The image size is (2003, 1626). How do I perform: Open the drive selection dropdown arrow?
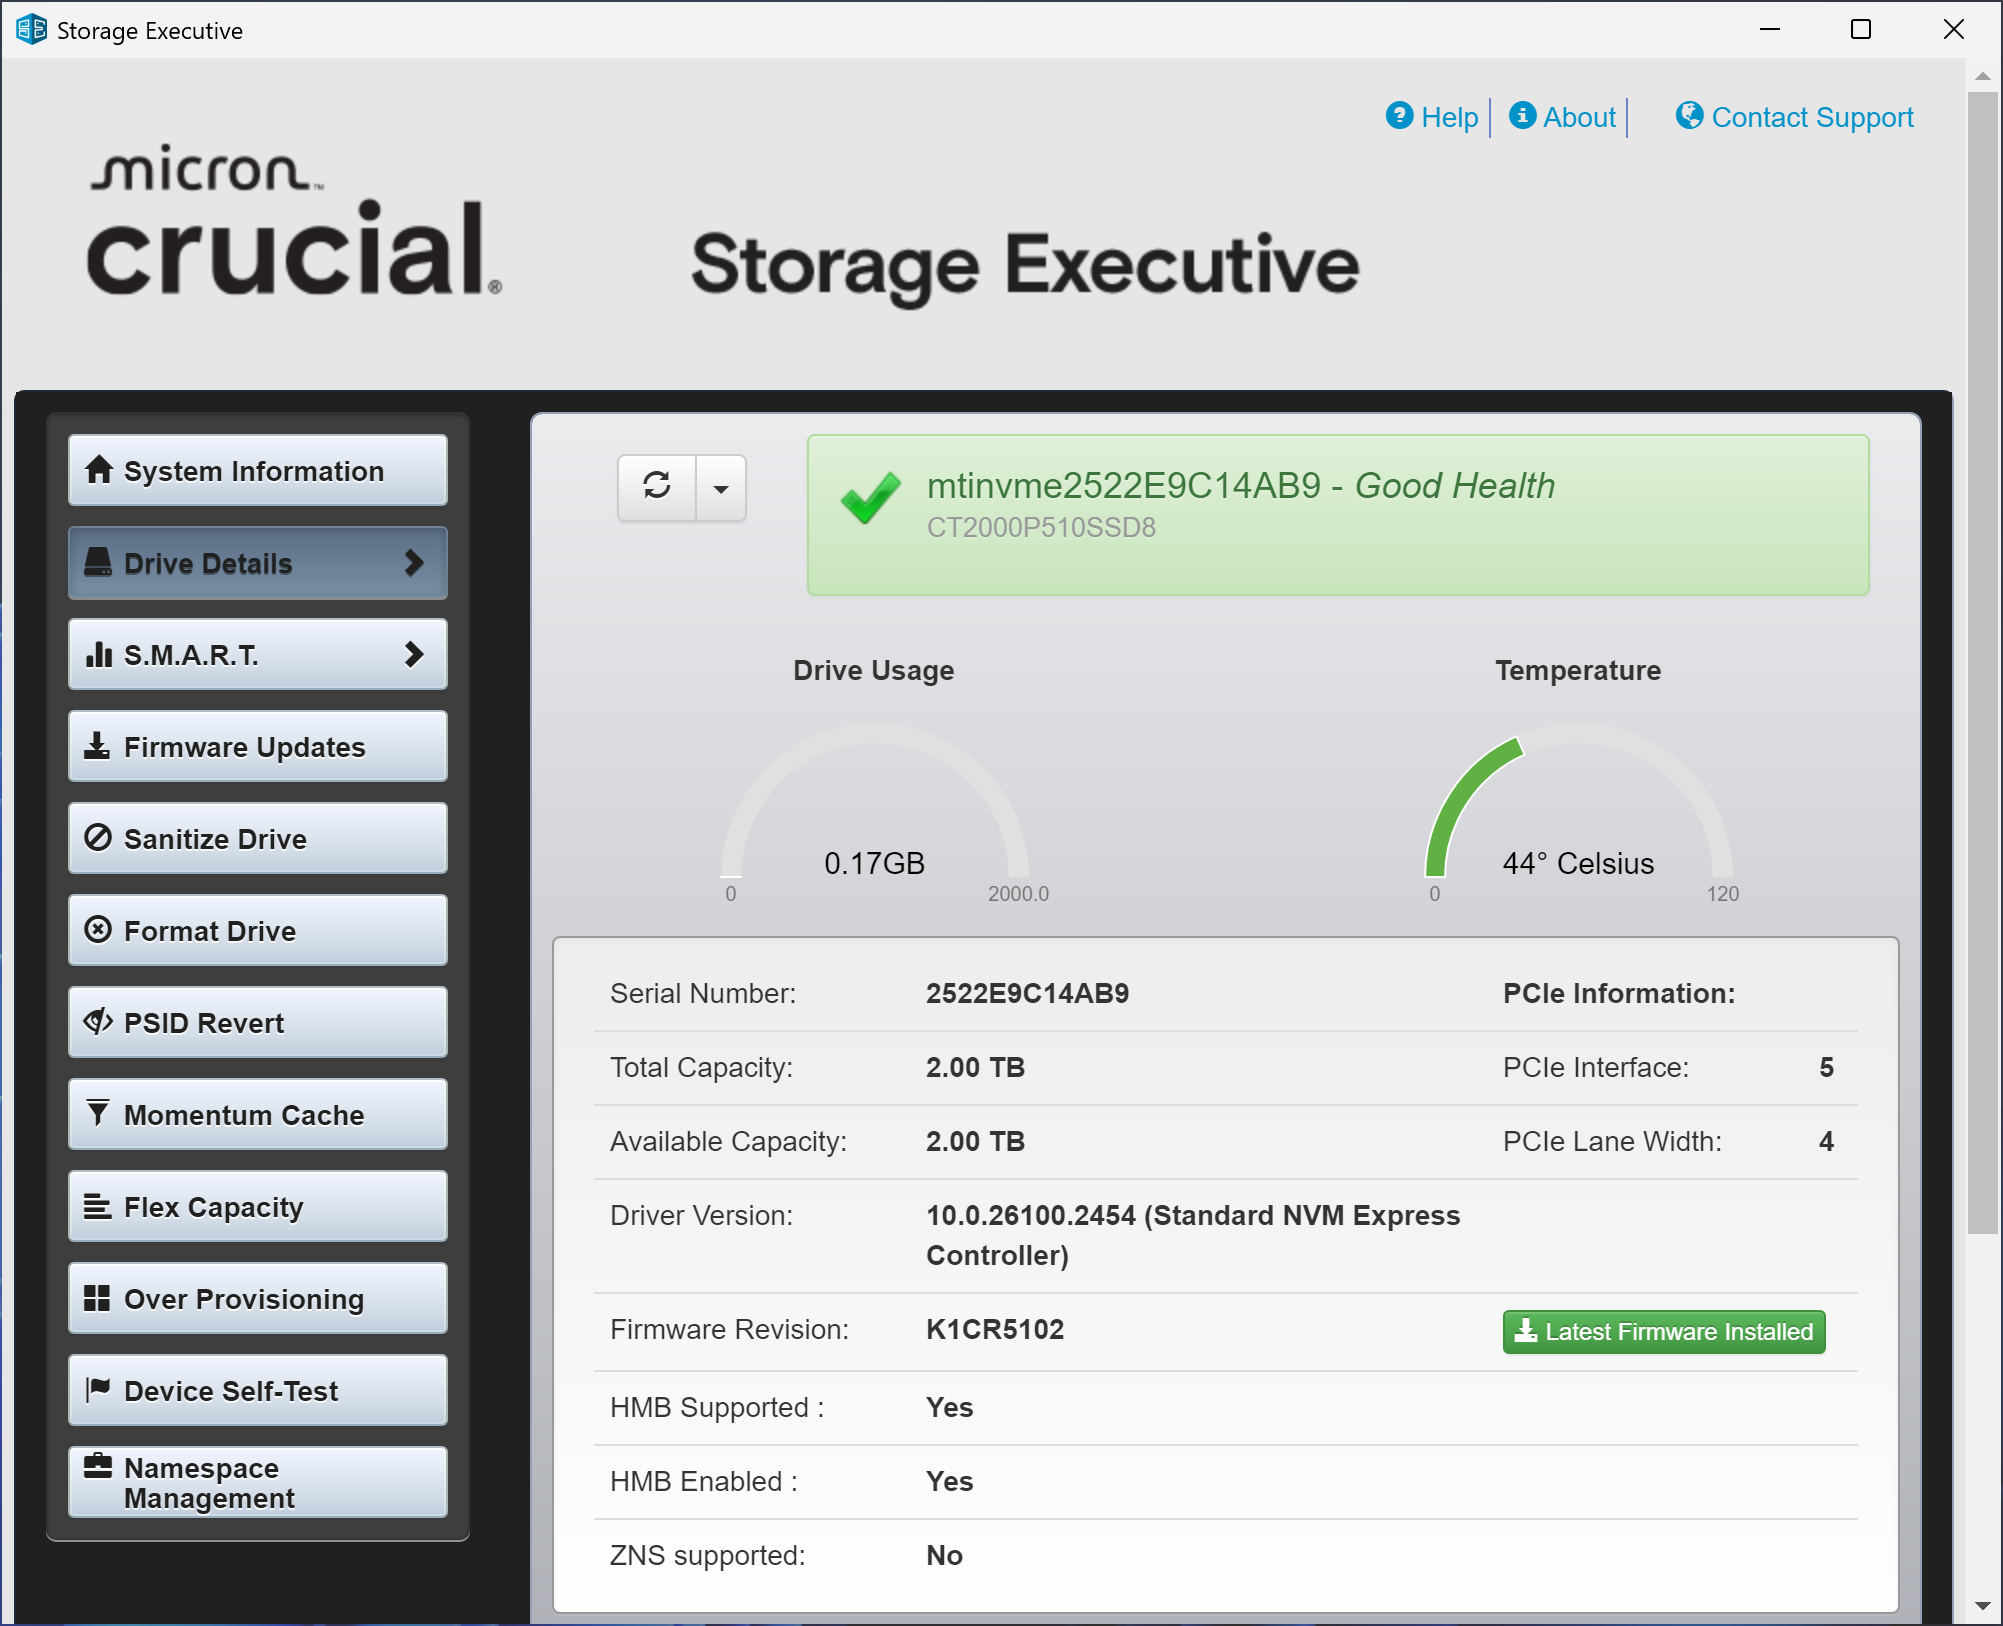point(721,489)
